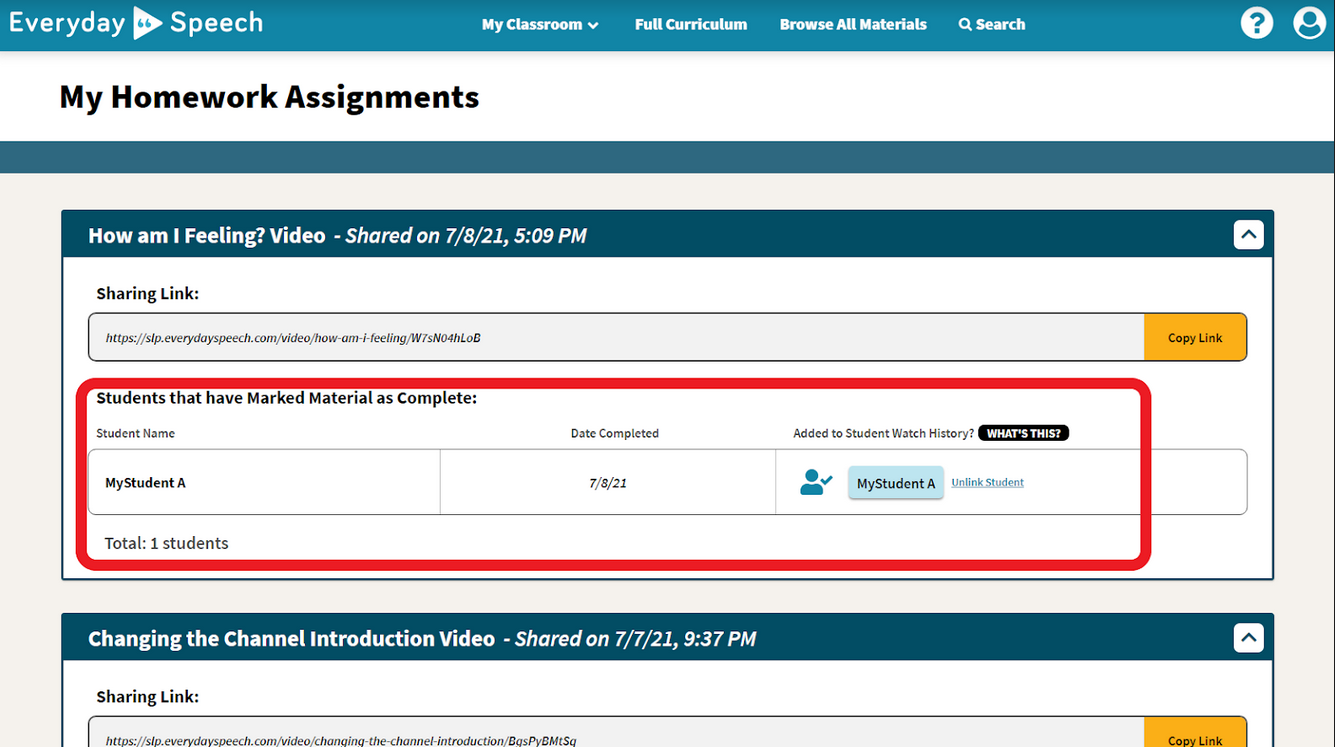Click Added to Student Watch History? label
Image resolution: width=1335 pixels, height=747 pixels.
click(x=883, y=433)
